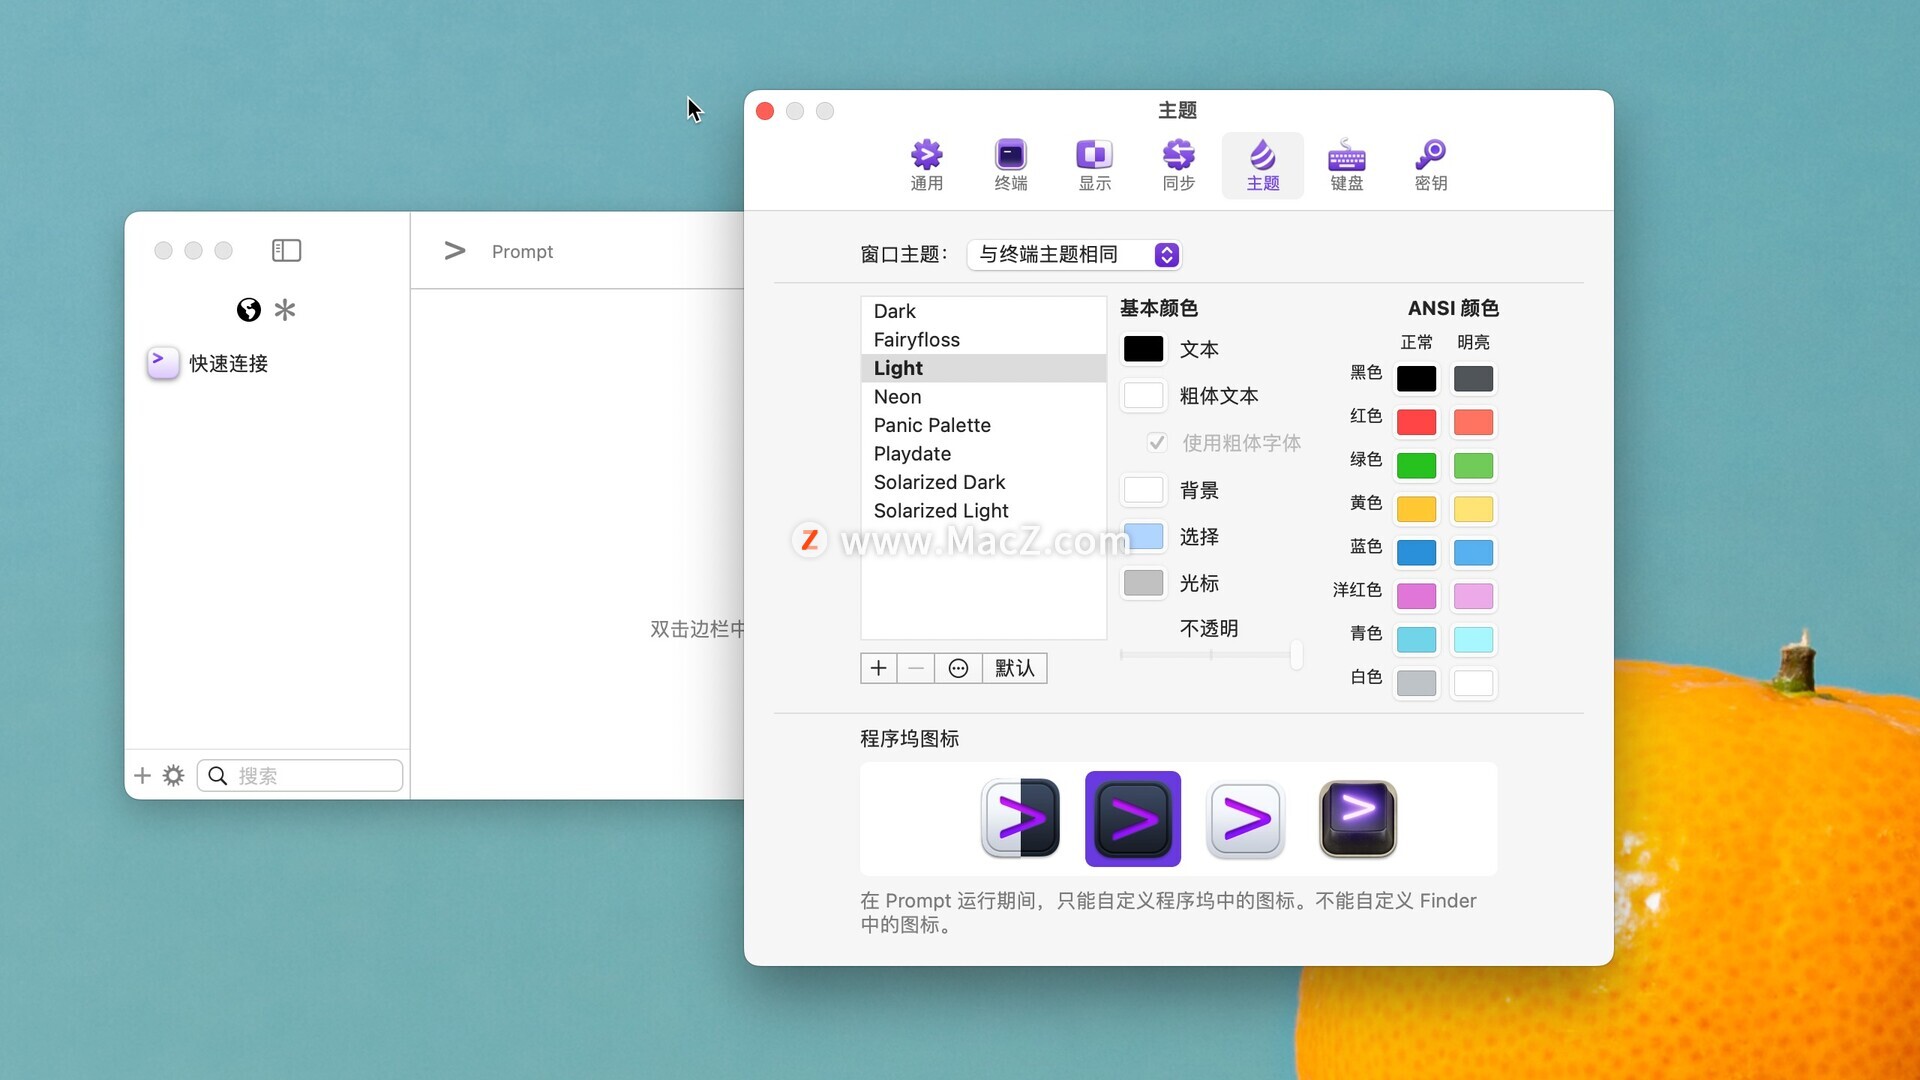The width and height of the screenshot is (1920, 1080).
Task: Click the 不透明 opacity slider
Action: coord(1210,655)
